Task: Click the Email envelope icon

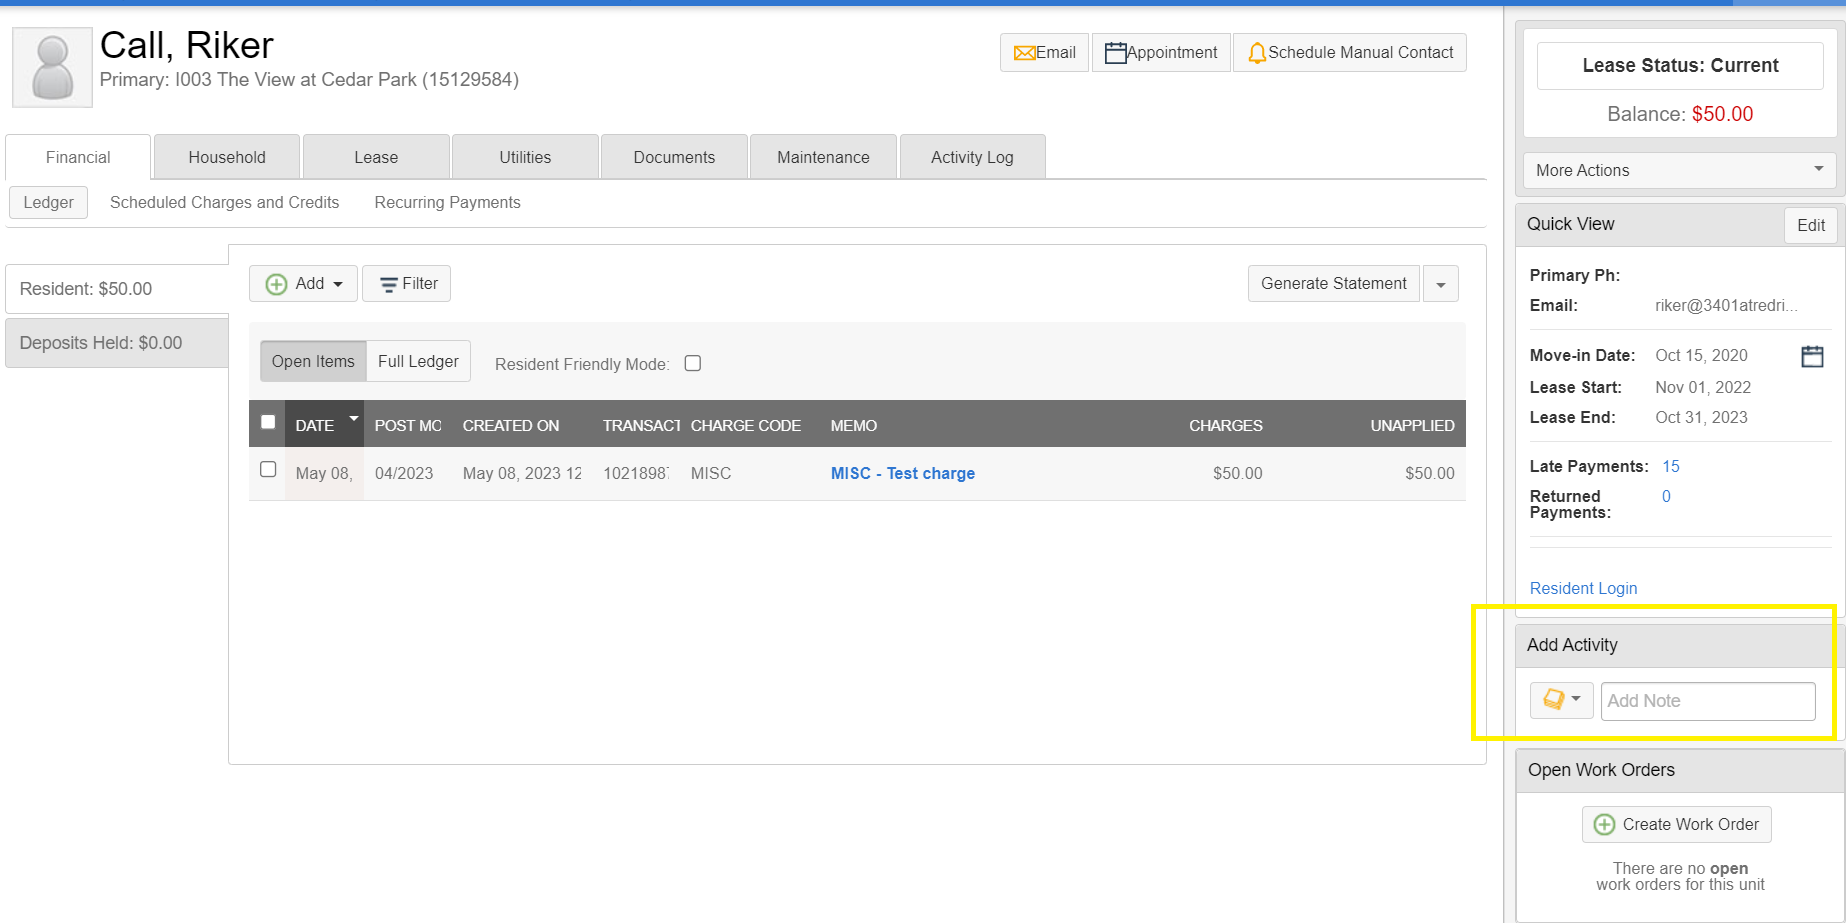Action: click(1024, 53)
